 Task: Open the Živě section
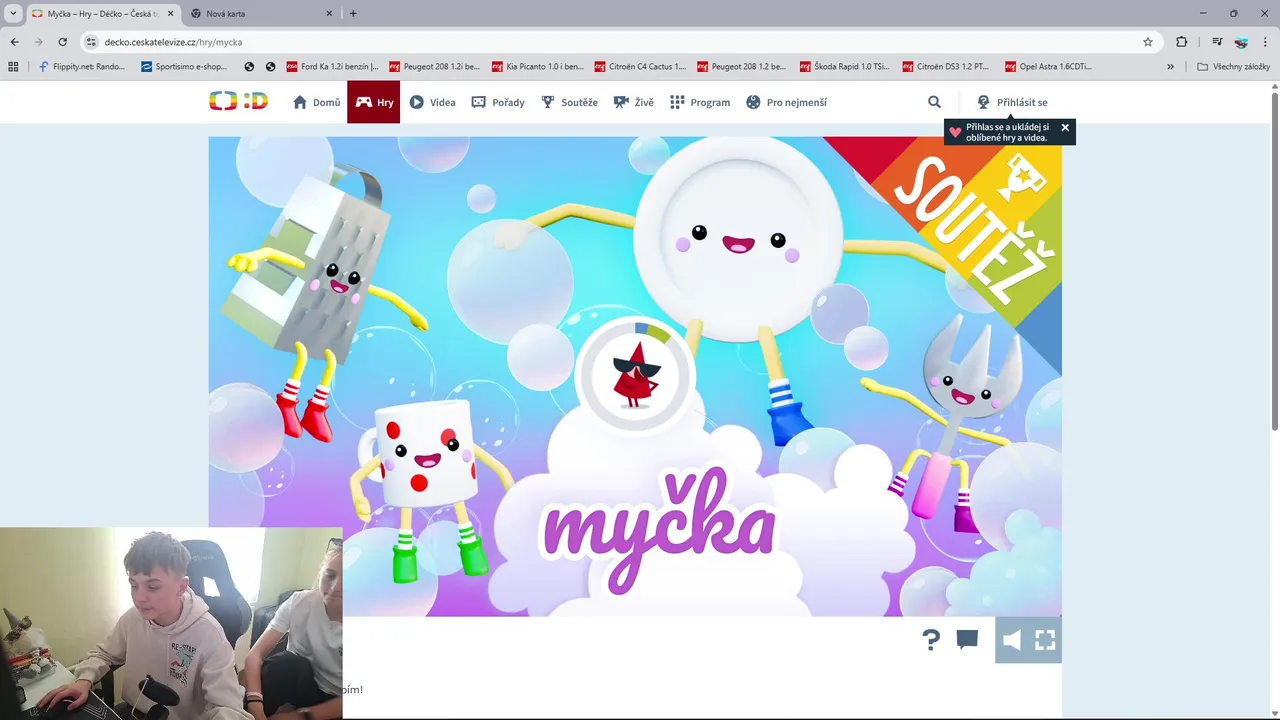[x=633, y=102]
